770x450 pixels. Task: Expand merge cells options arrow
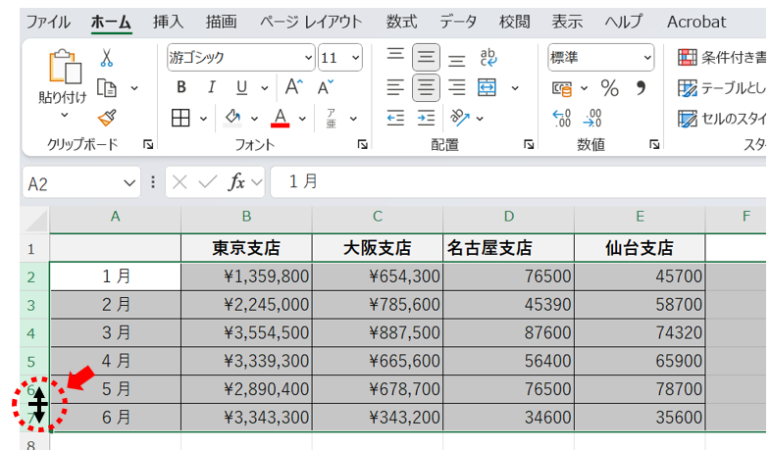click(x=515, y=88)
